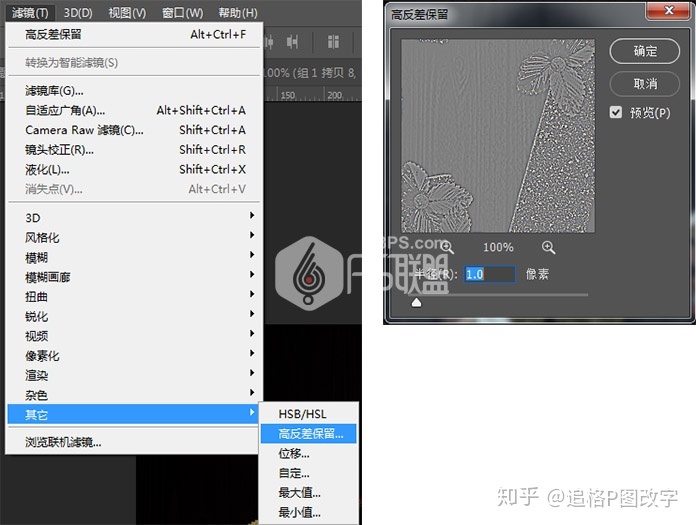
Task: Zoom in the dialog preview
Action: [x=549, y=248]
